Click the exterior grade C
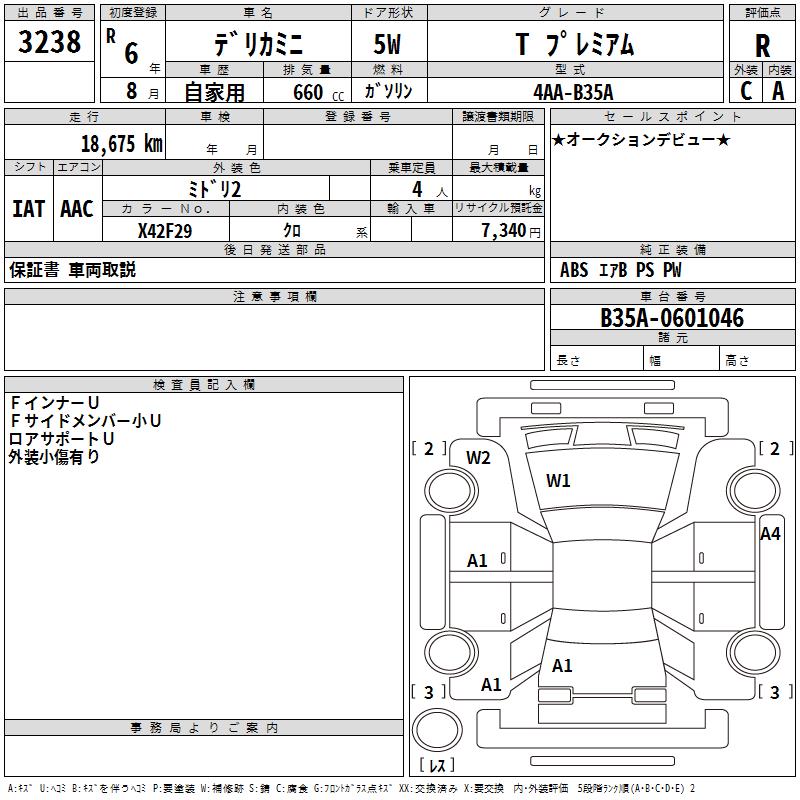 coord(746,91)
